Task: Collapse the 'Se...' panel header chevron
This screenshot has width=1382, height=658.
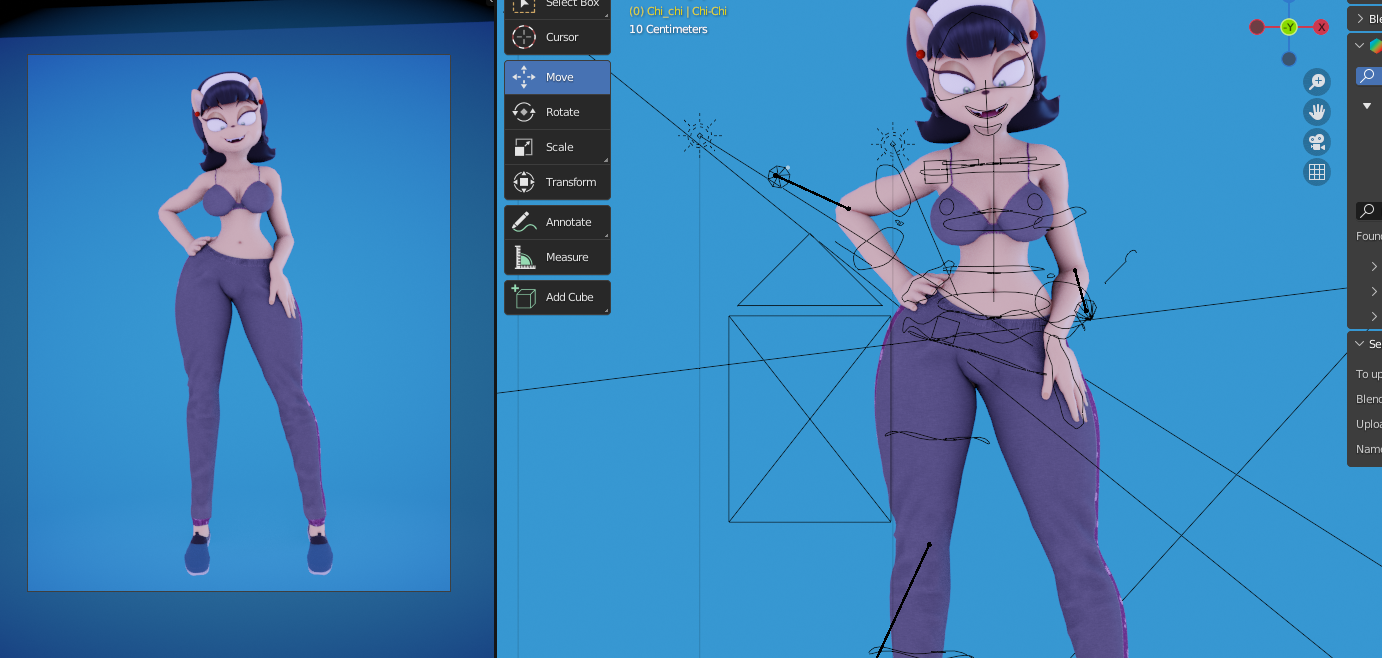Action: click(x=1360, y=344)
